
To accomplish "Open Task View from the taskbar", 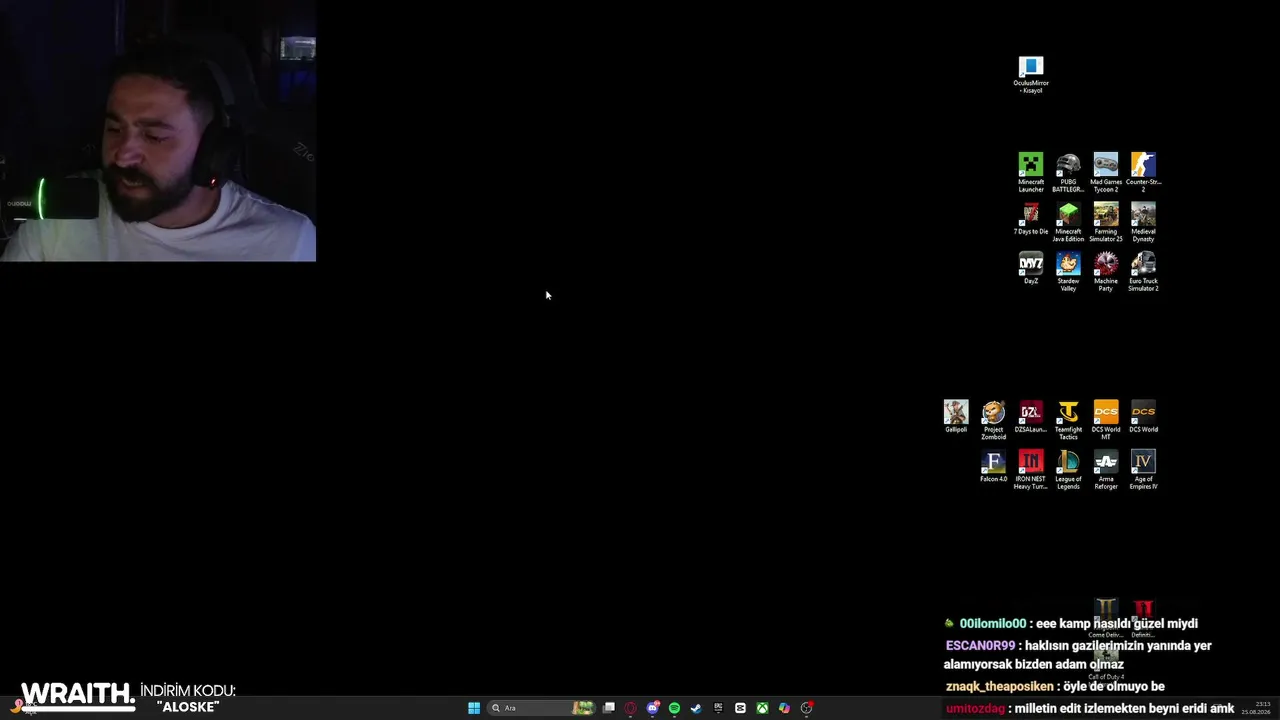I will point(608,708).
